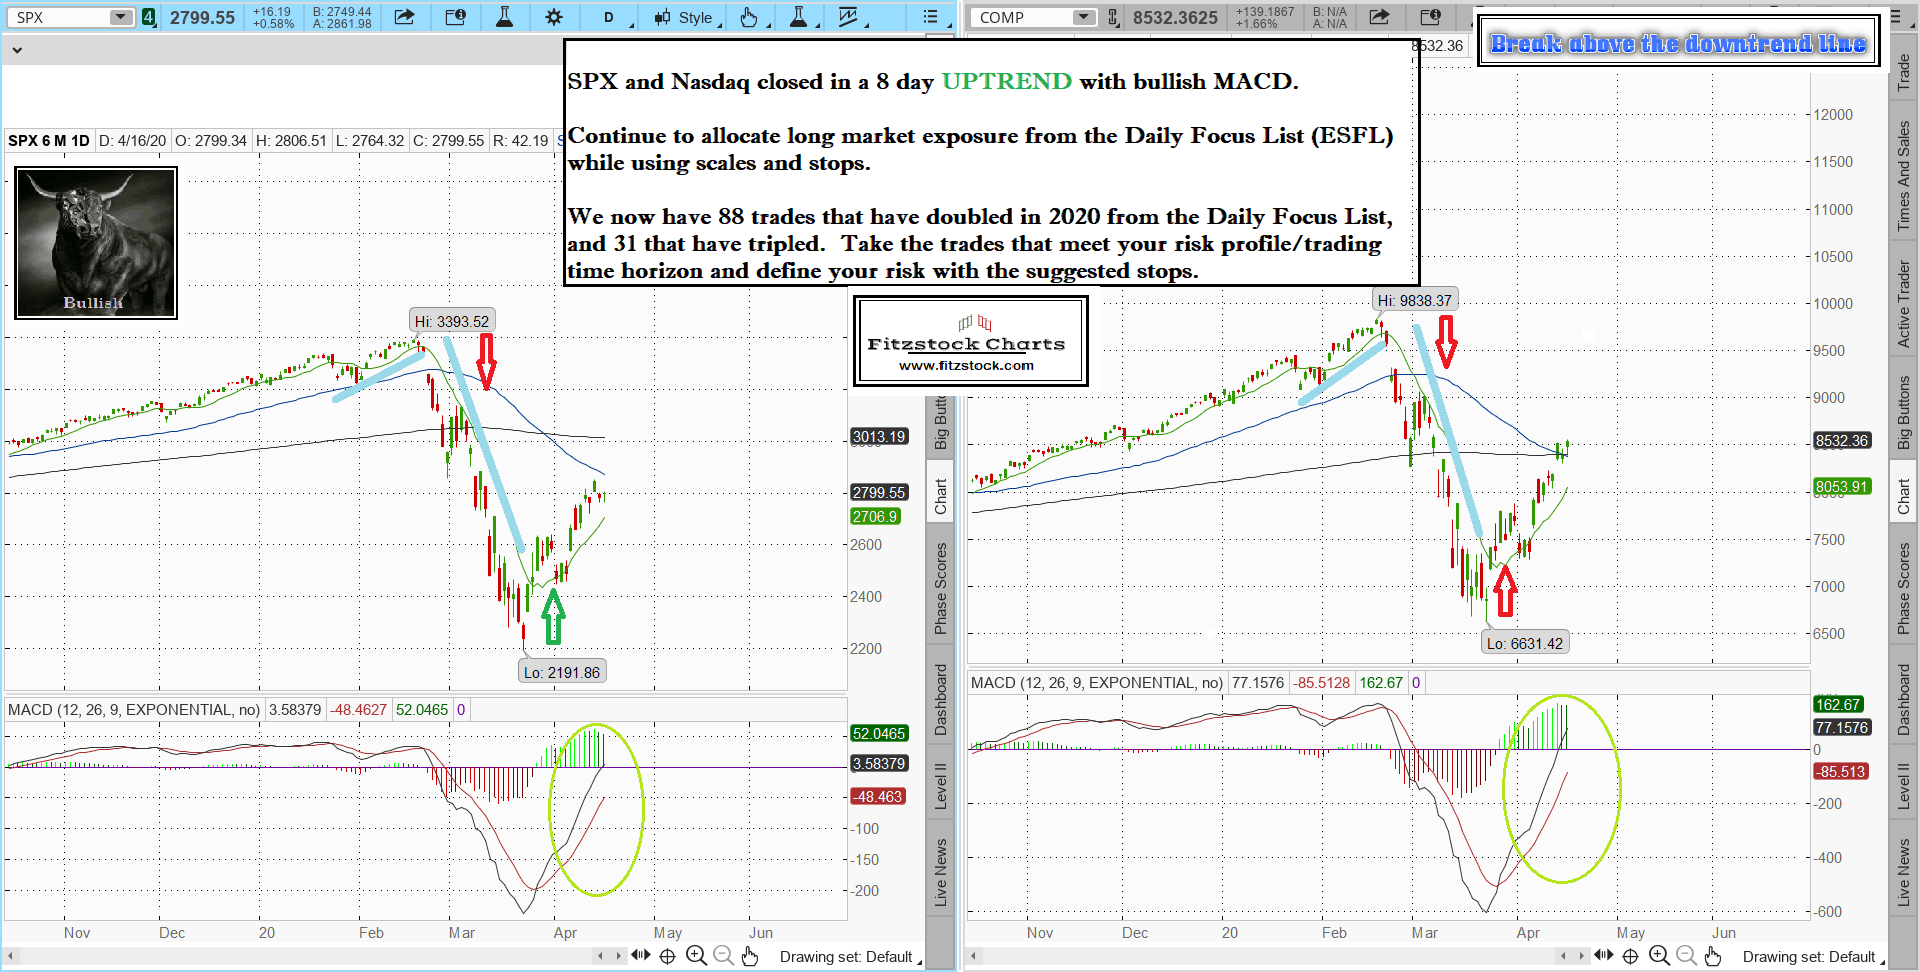Screen dimensions: 1920x972
Task: Click the green symbol link number 4
Action: point(148,17)
